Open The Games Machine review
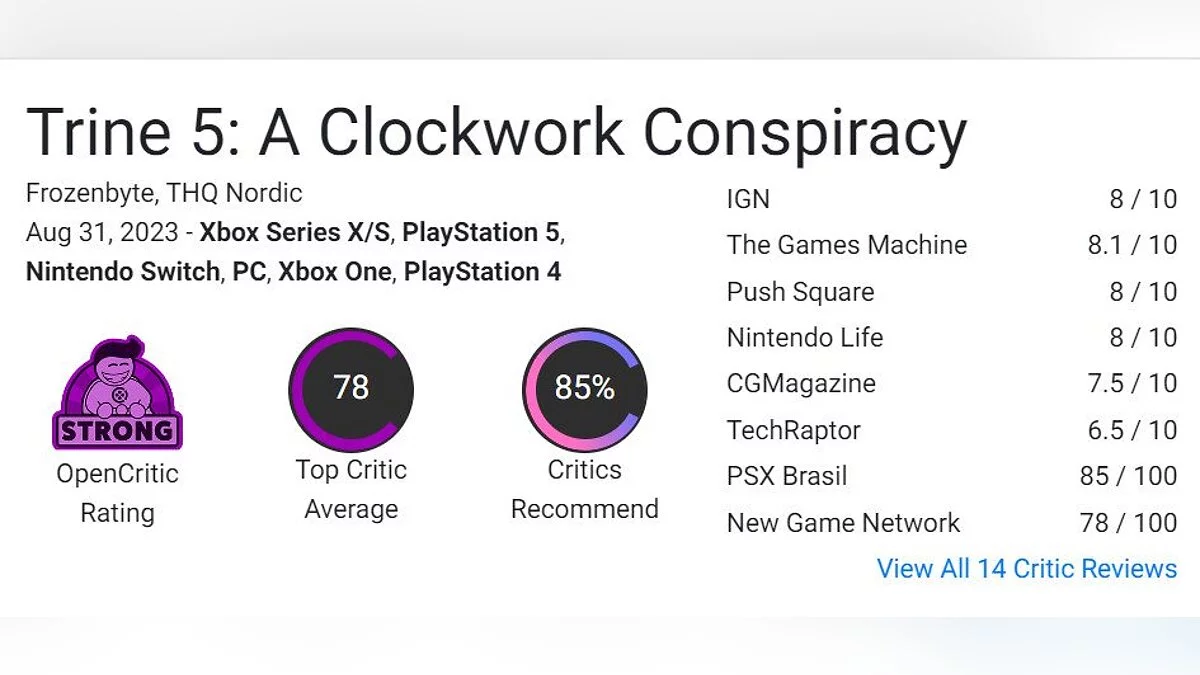The image size is (1200, 675). point(846,245)
